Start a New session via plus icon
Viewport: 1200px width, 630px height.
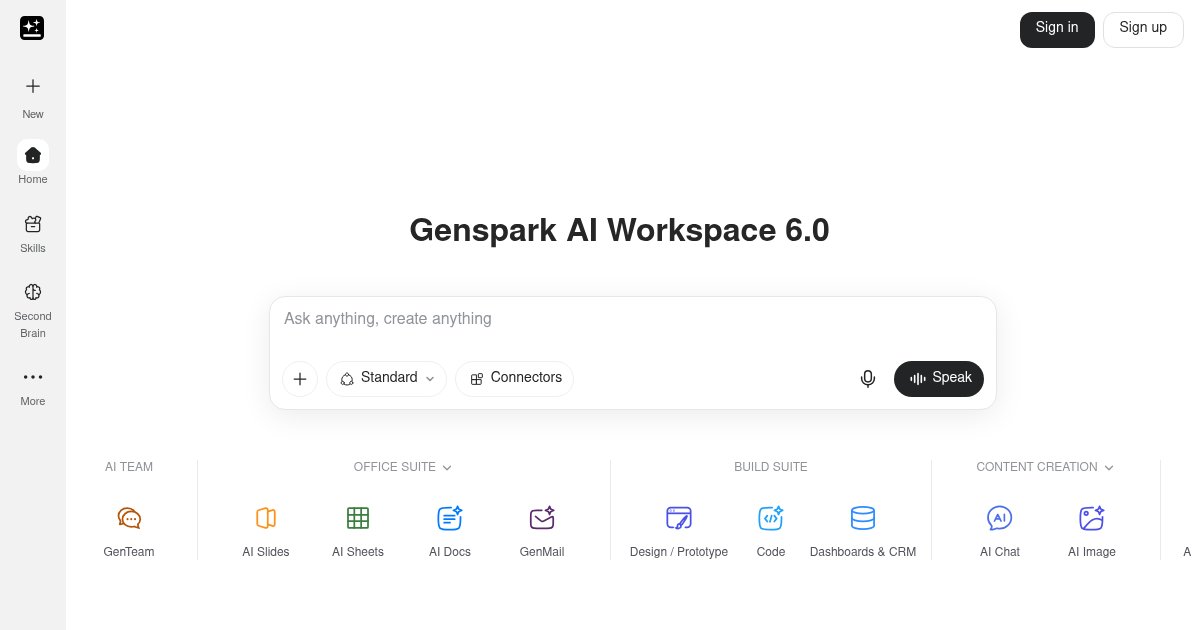(33, 86)
